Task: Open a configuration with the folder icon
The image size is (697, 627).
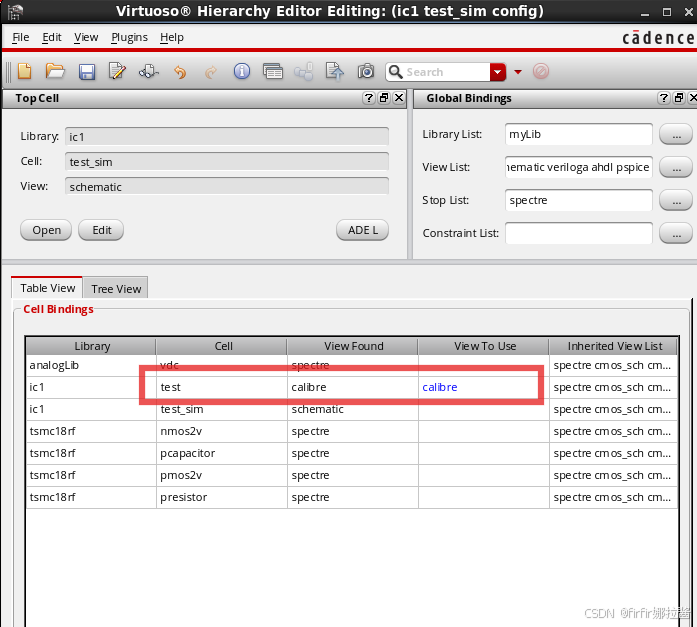Action: (x=55, y=71)
